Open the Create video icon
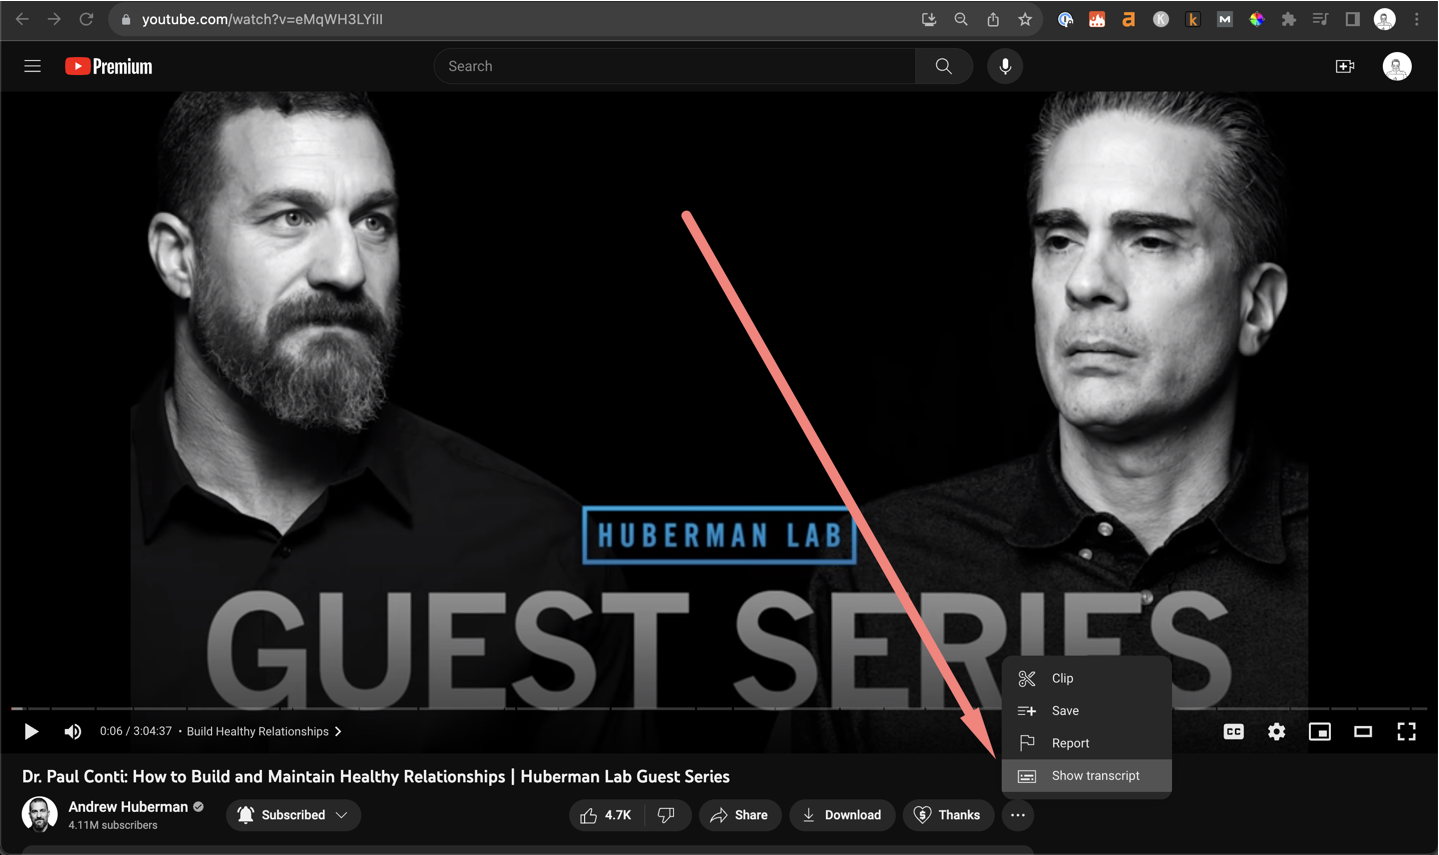Image resolution: width=1439 pixels, height=855 pixels. coord(1345,66)
